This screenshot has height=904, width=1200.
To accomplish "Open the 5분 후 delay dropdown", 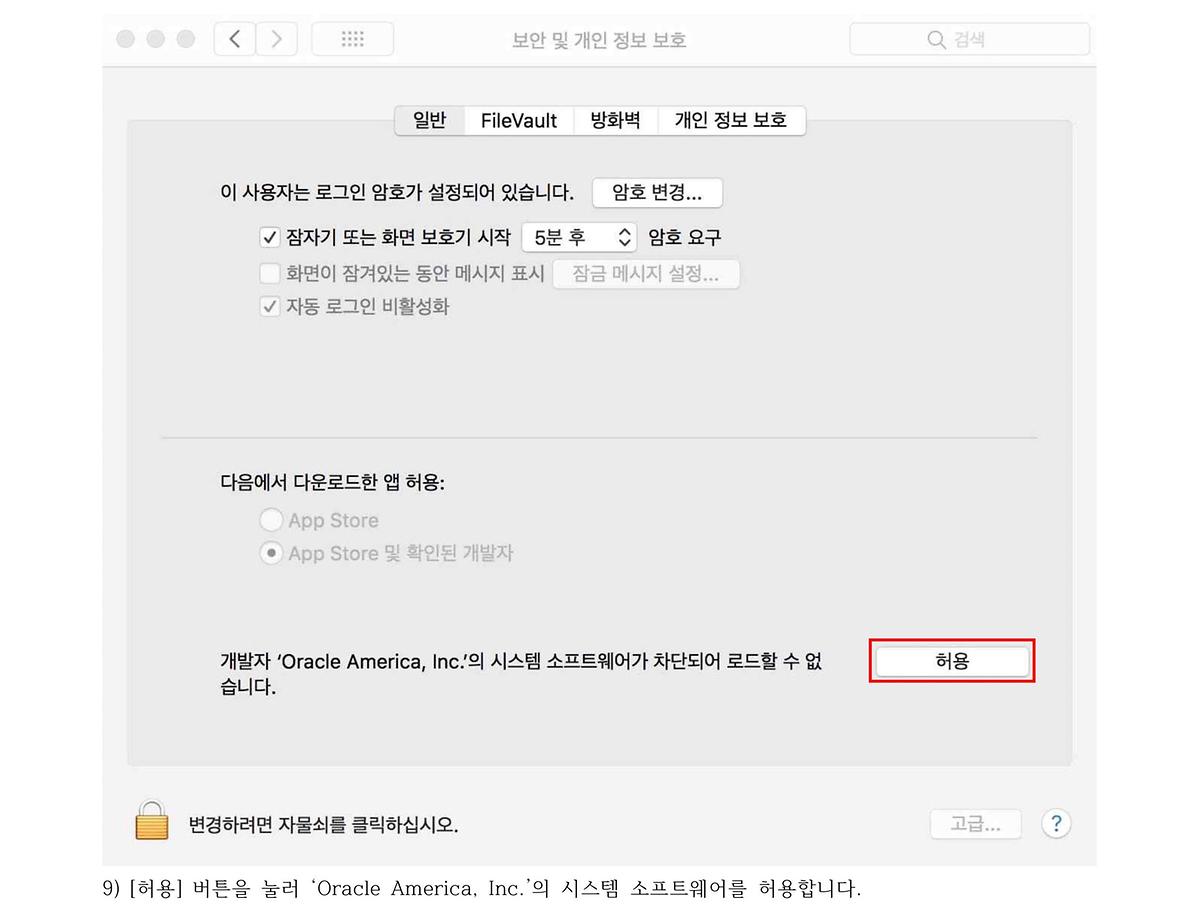I will pyautogui.click(x=579, y=238).
